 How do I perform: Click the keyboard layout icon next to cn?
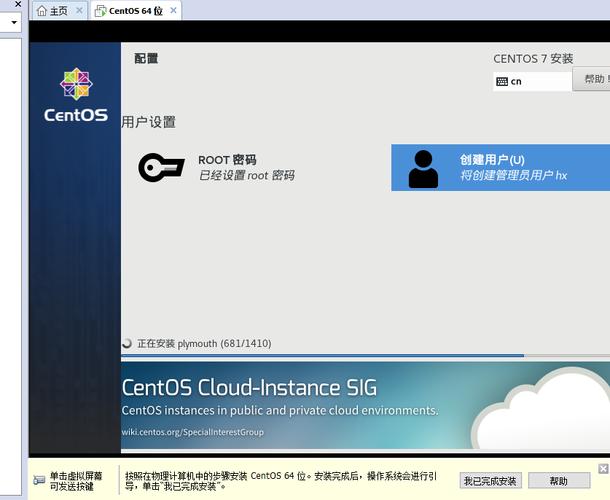pyautogui.click(x=502, y=81)
